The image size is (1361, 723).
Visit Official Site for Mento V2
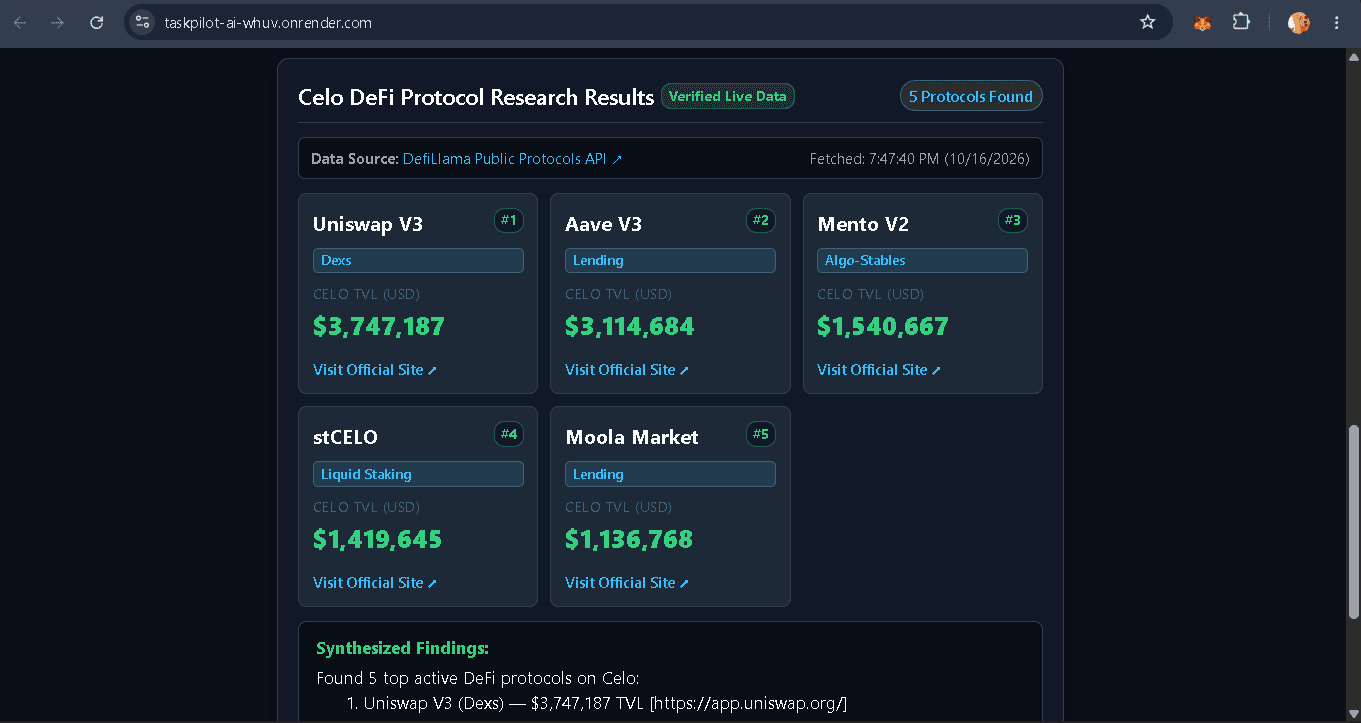[879, 370]
